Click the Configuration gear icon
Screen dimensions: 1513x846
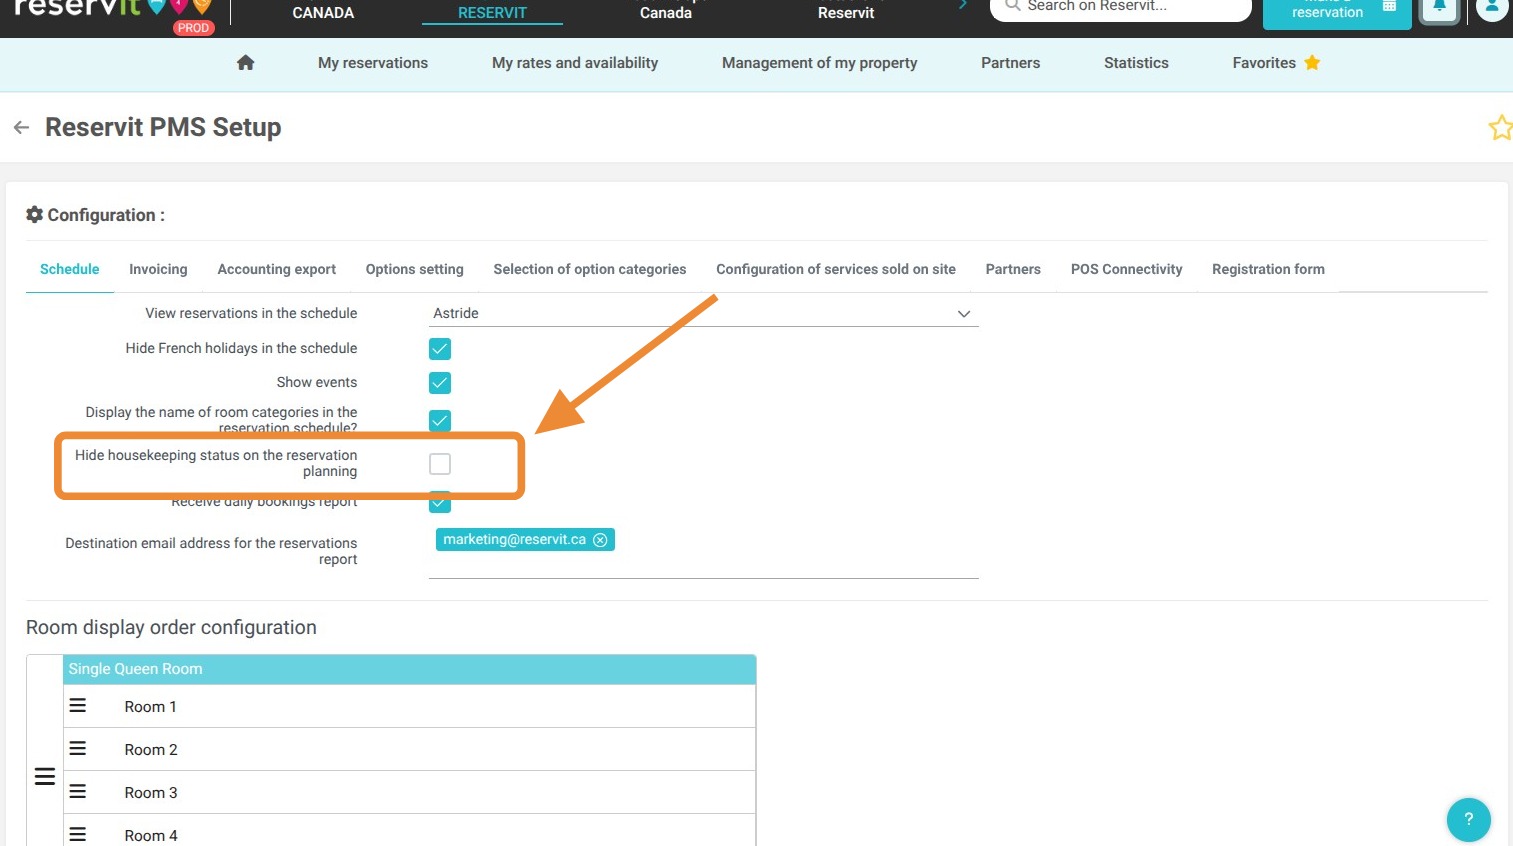click(34, 214)
